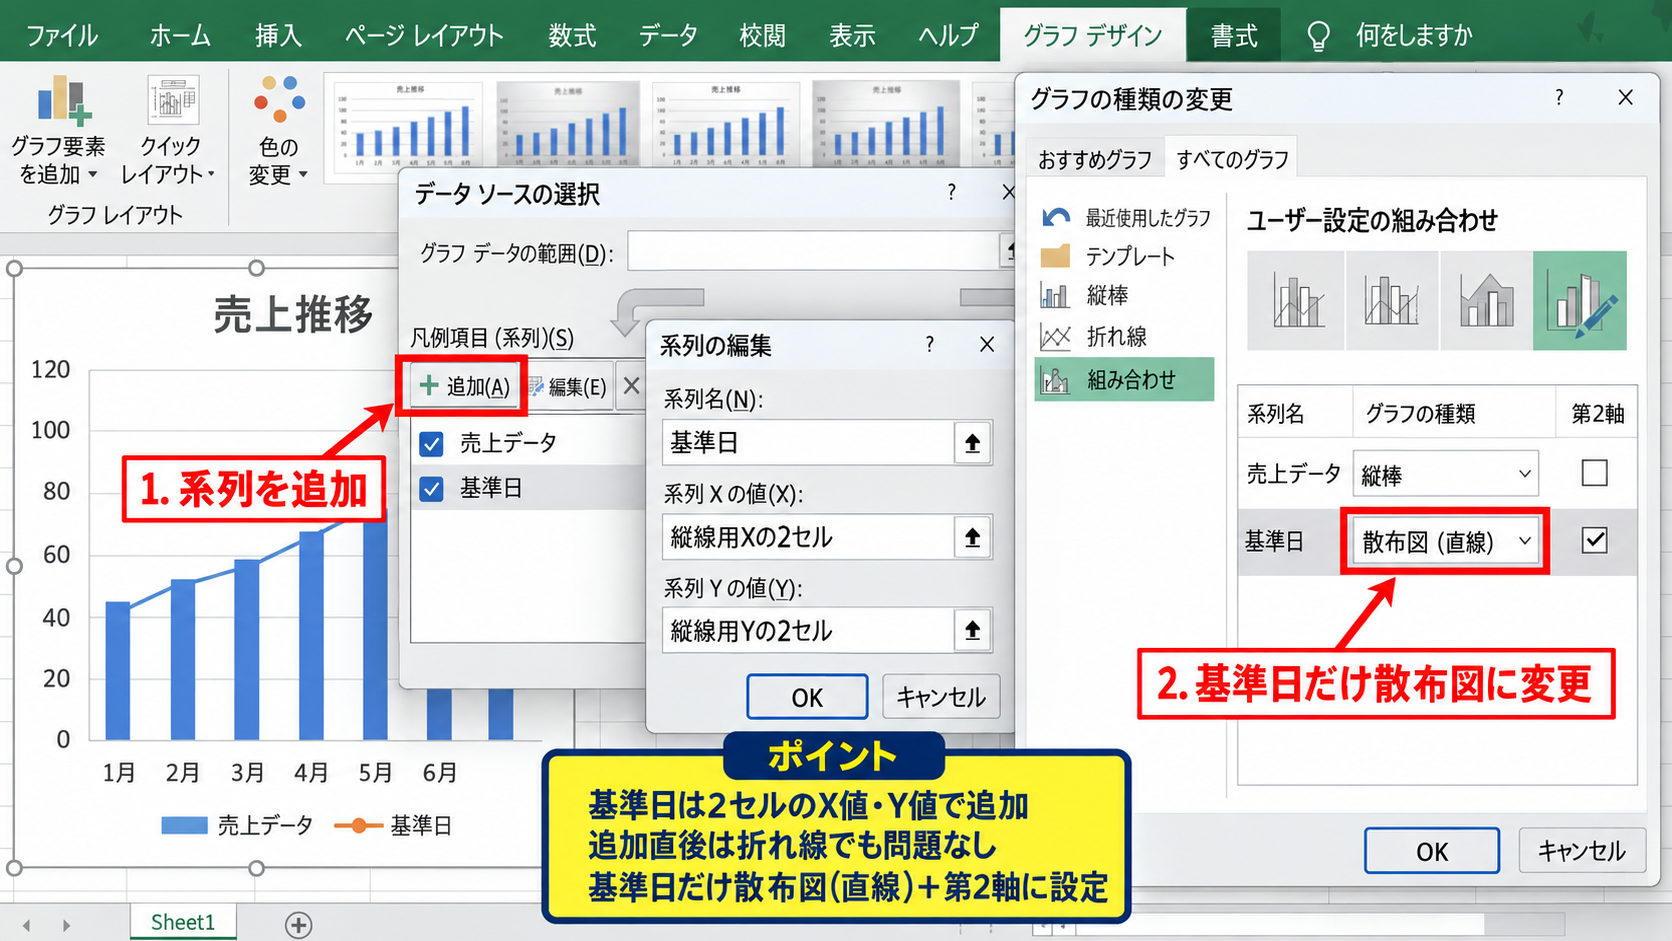Click 編集(E) series button
The width and height of the screenshot is (1672, 941).
click(567, 386)
